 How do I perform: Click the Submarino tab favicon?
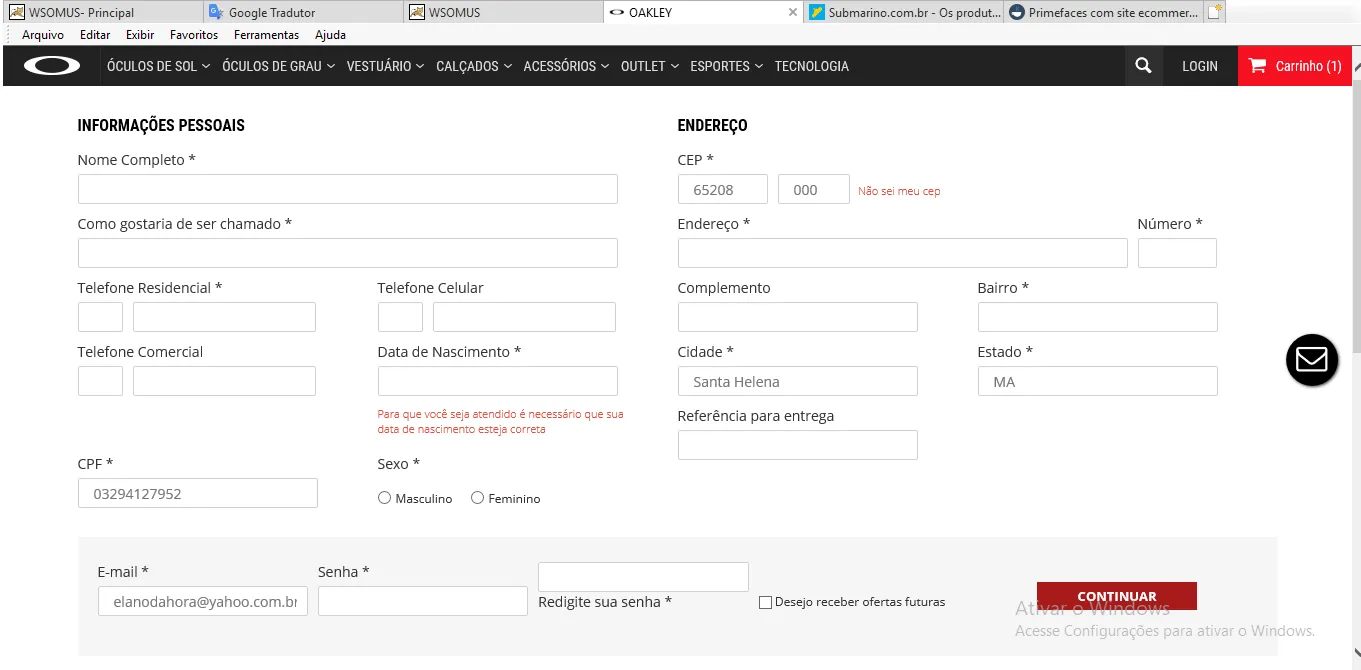pyautogui.click(x=817, y=13)
